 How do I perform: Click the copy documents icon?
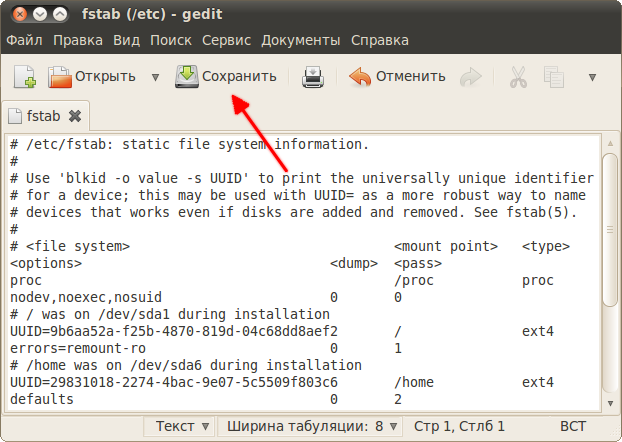pyautogui.click(x=554, y=77)
